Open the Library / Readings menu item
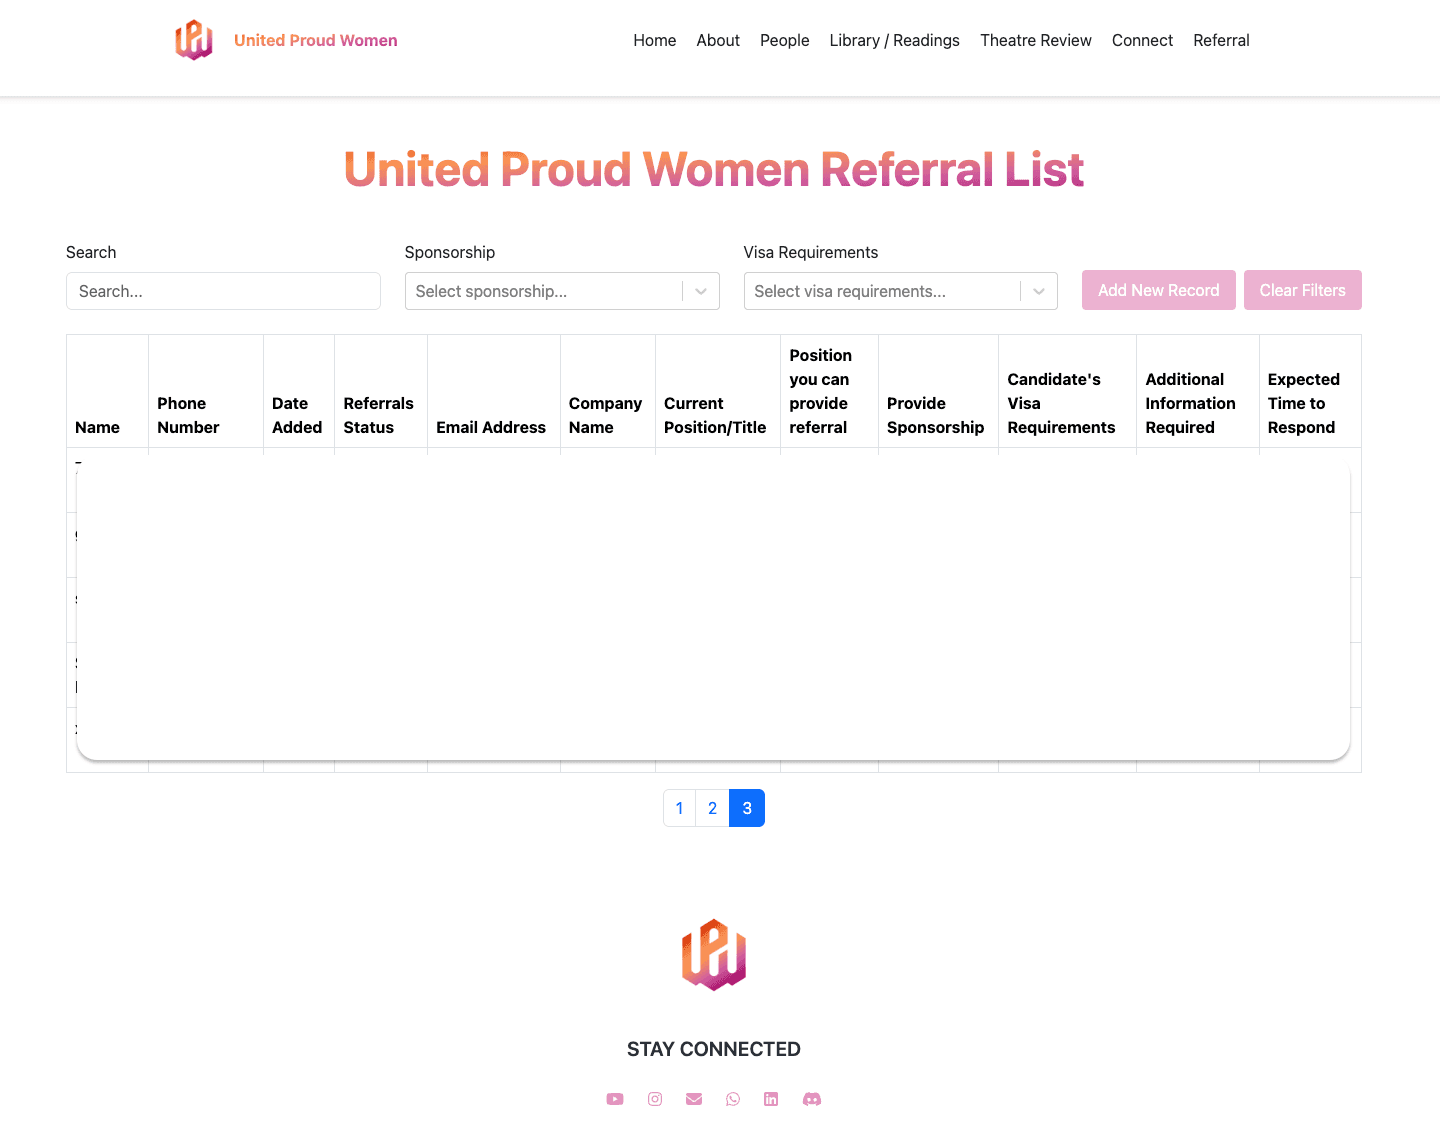The width and height of the screenshot is (1440, 1126). (x=894, y=40)
